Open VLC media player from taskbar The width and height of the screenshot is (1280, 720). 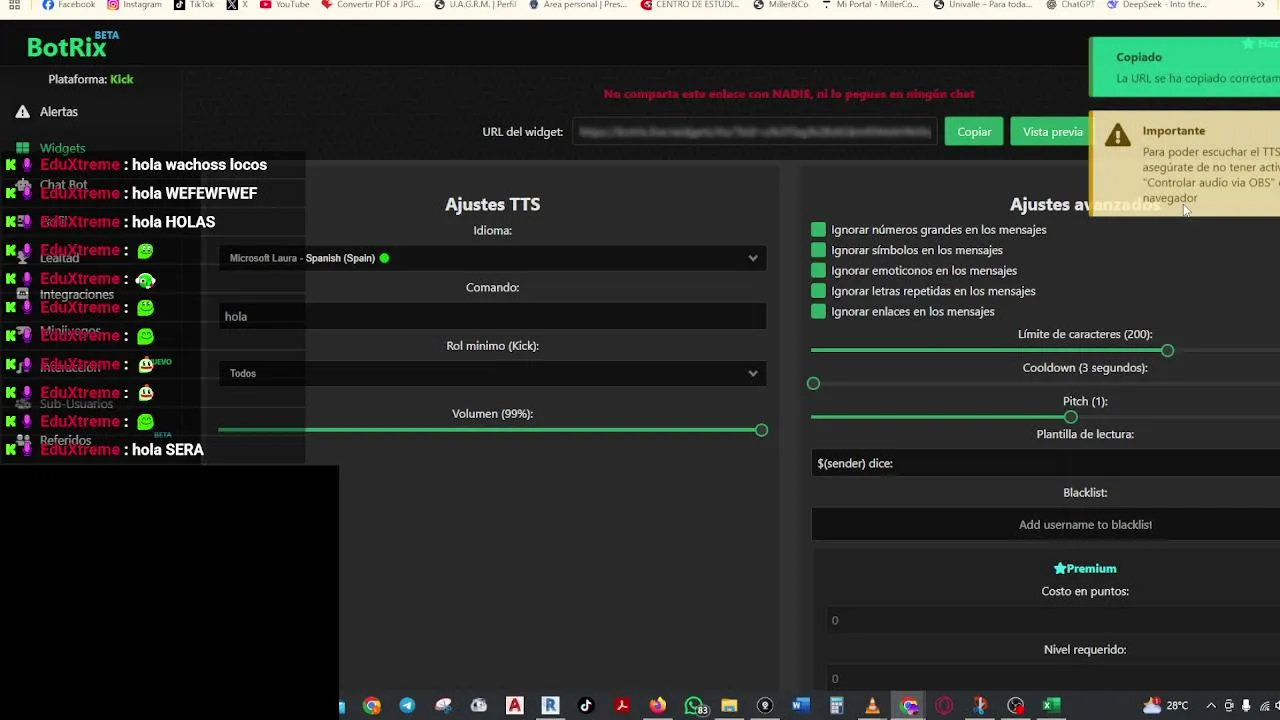[872, 706]
